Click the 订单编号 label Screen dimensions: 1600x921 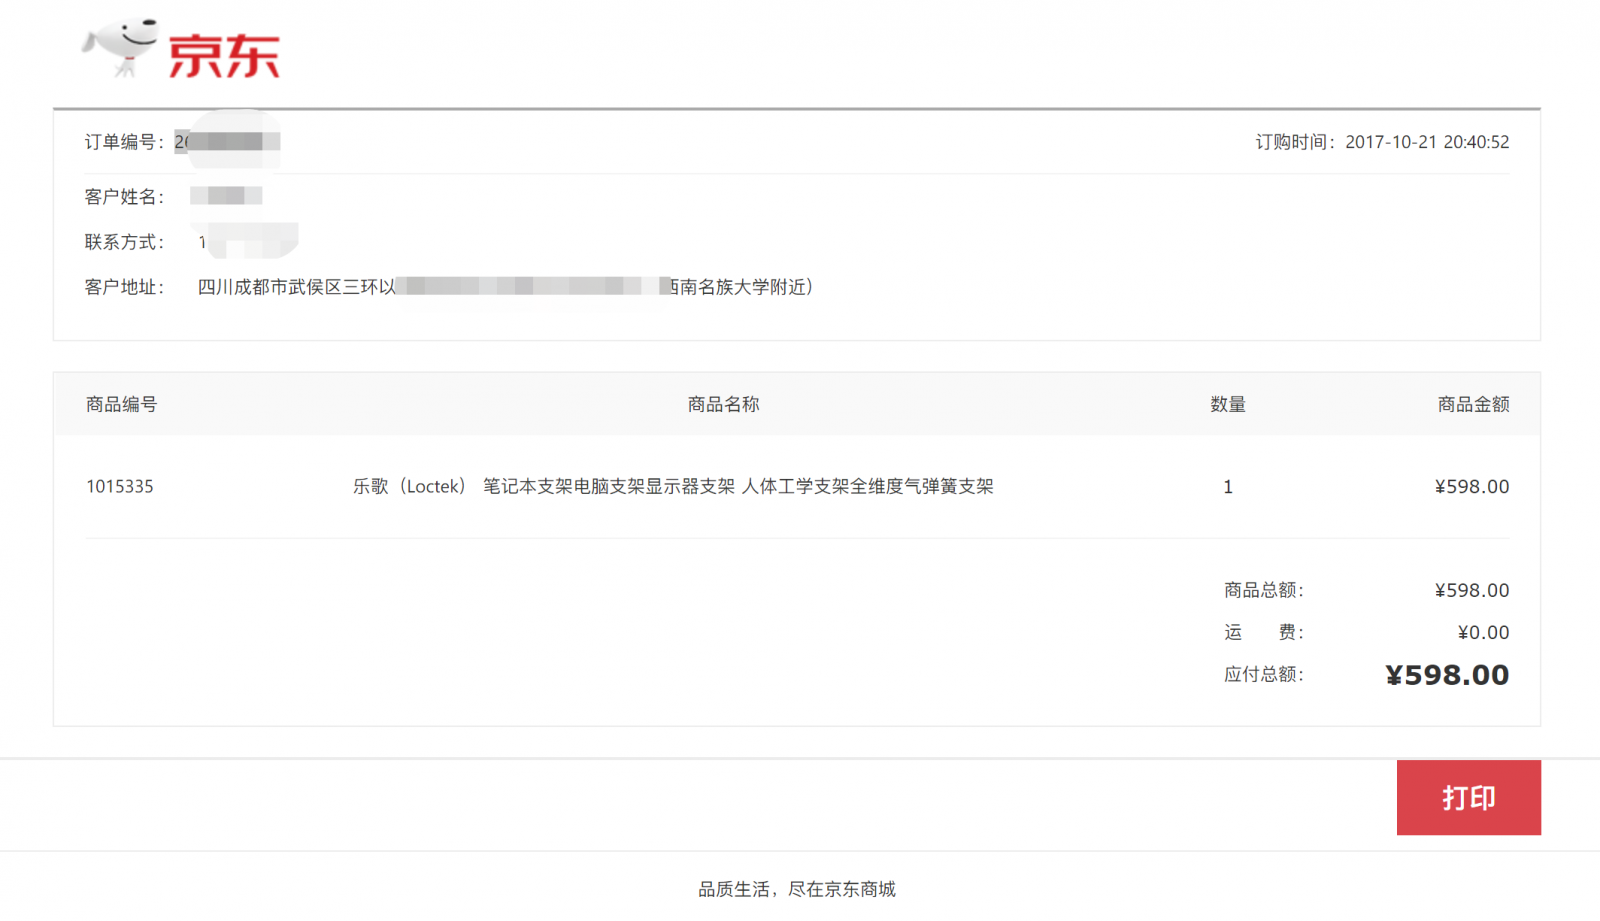124,142
